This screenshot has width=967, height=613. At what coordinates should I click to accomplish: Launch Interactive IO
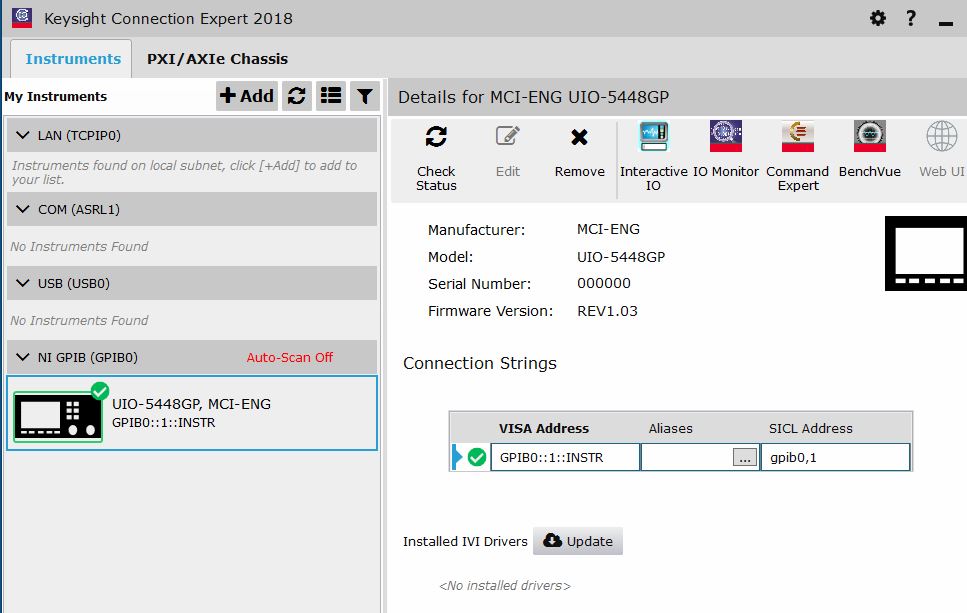pos(653,157)
